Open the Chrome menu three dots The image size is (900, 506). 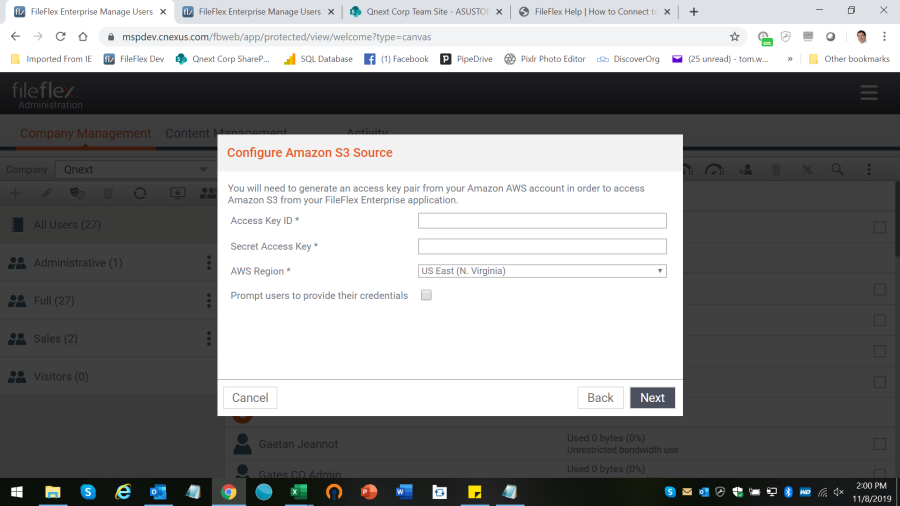[x=885, y=37]
